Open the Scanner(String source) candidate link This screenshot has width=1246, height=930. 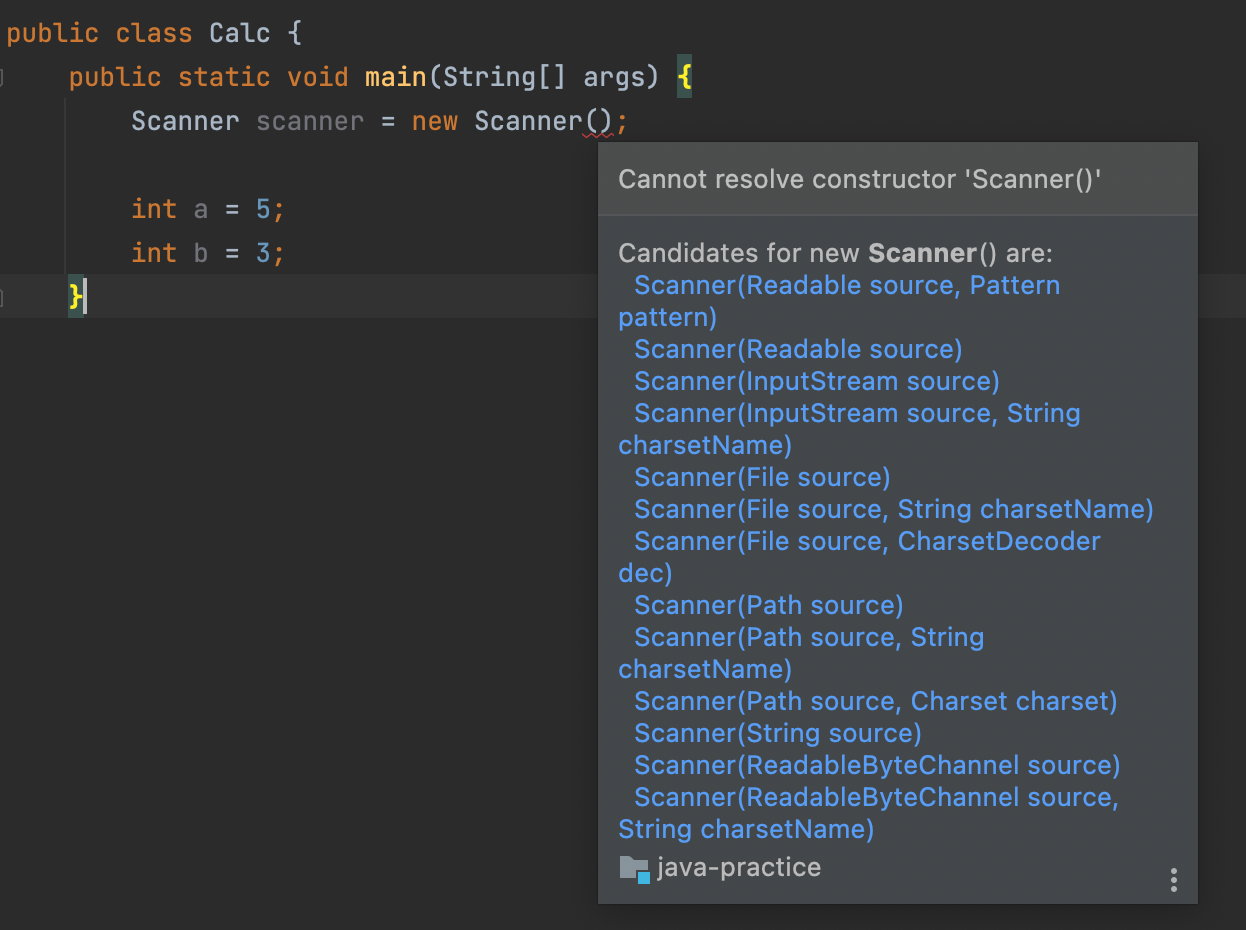pos(776,733)
